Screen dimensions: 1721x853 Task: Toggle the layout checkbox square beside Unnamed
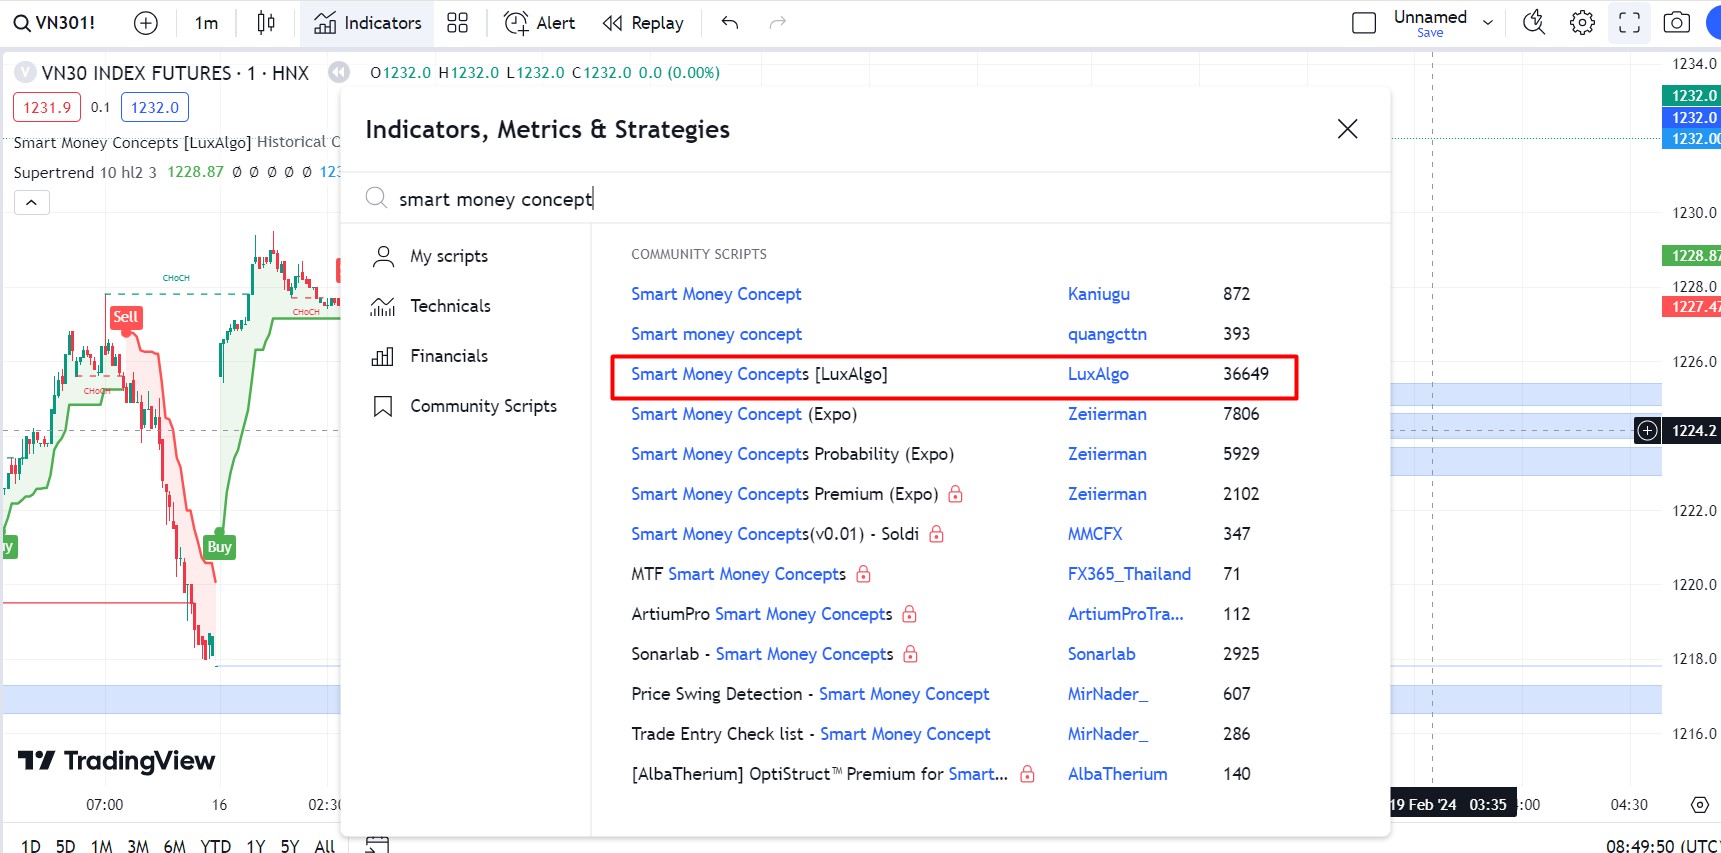coord(1364,23)
